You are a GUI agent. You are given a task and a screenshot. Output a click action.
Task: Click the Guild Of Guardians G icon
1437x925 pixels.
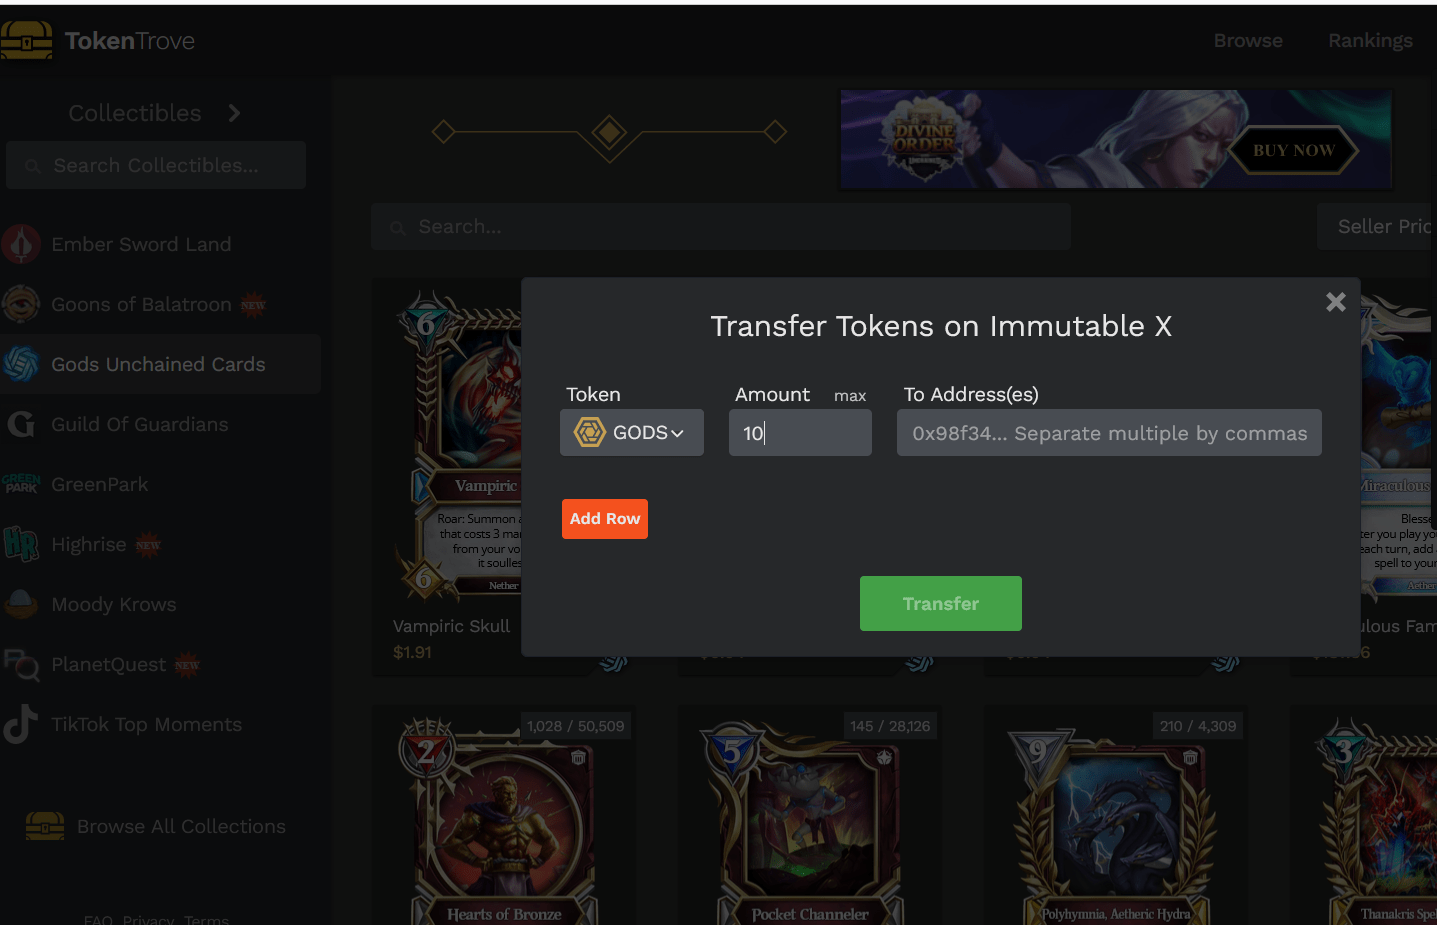(21, 424)
